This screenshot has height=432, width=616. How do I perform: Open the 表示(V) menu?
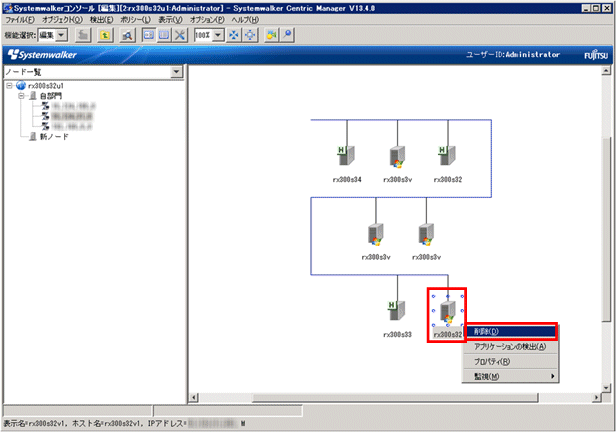coord(170,20)
